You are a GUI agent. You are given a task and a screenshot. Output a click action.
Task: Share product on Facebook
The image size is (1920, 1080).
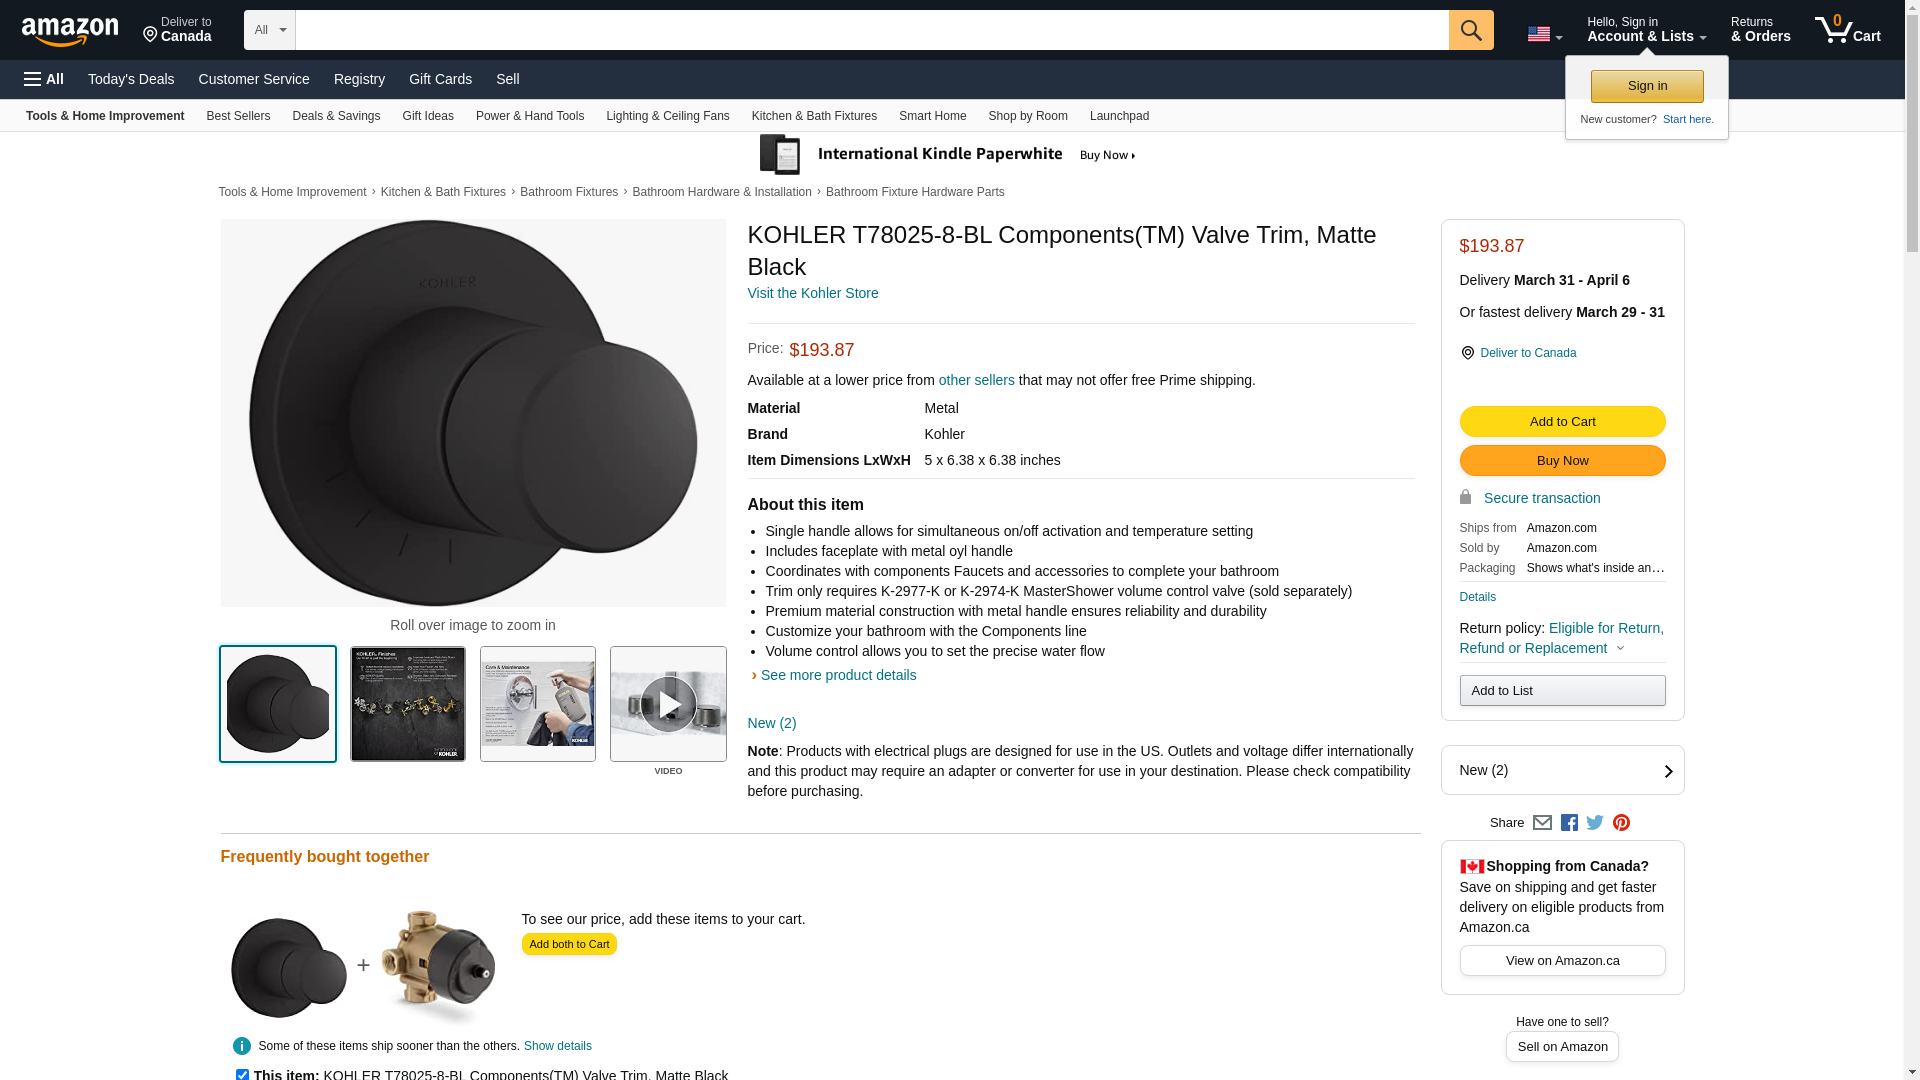(1569, 823)
